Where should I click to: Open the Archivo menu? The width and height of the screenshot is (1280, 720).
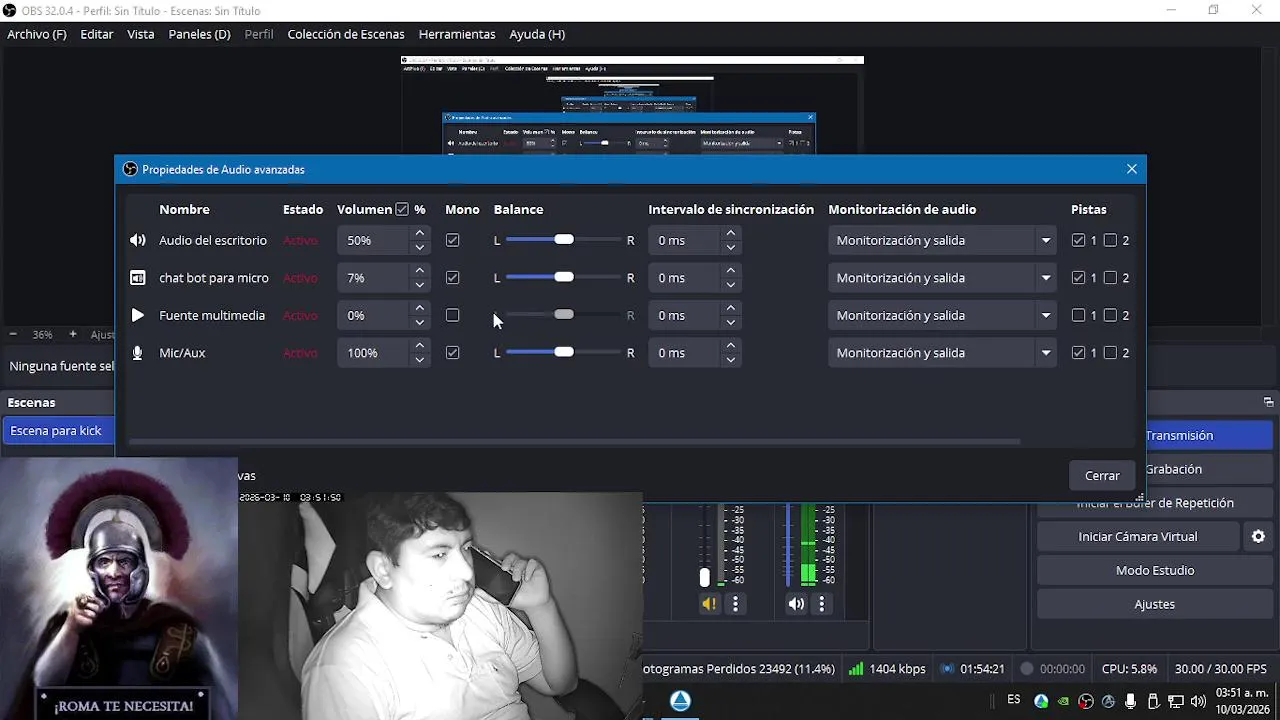tap(37, 34)
